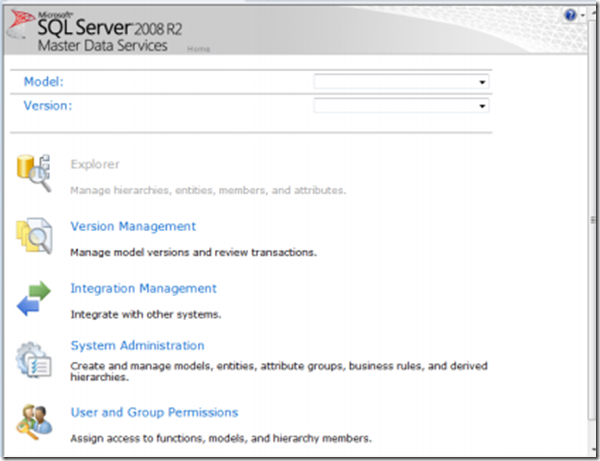
Task: Click the 'Manage model versions and review transactions' text
Action: tap(193, 252)
